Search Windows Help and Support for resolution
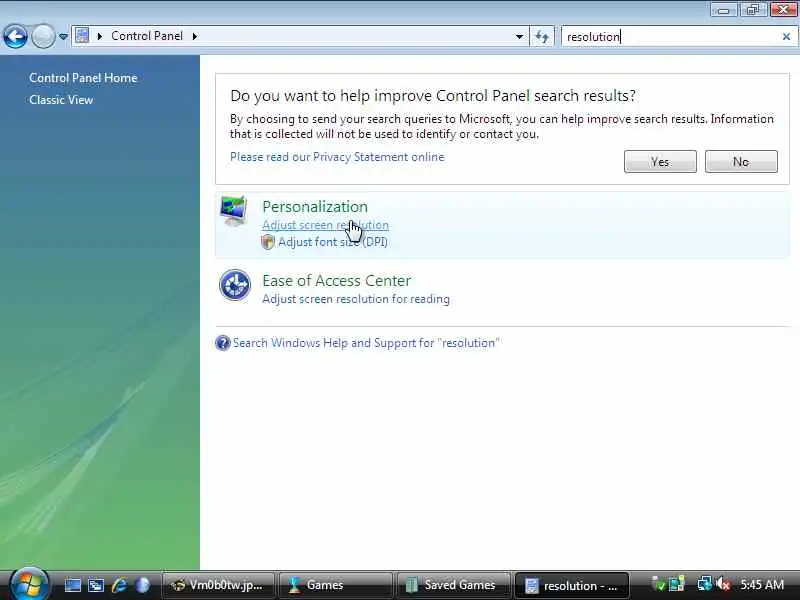This screenshot has height=600, width=800. click(366, 343)
